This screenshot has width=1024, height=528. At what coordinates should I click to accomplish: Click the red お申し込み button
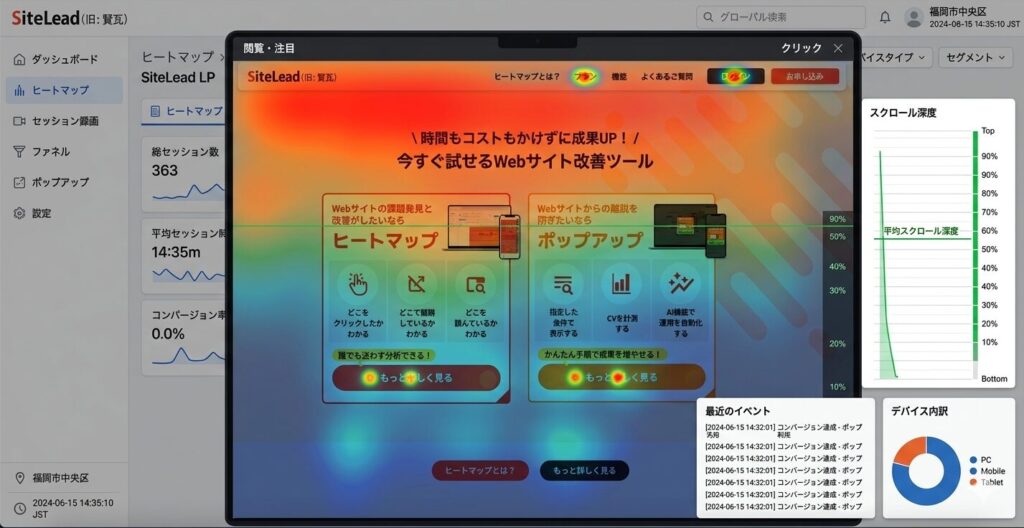(x=805, y=76)
